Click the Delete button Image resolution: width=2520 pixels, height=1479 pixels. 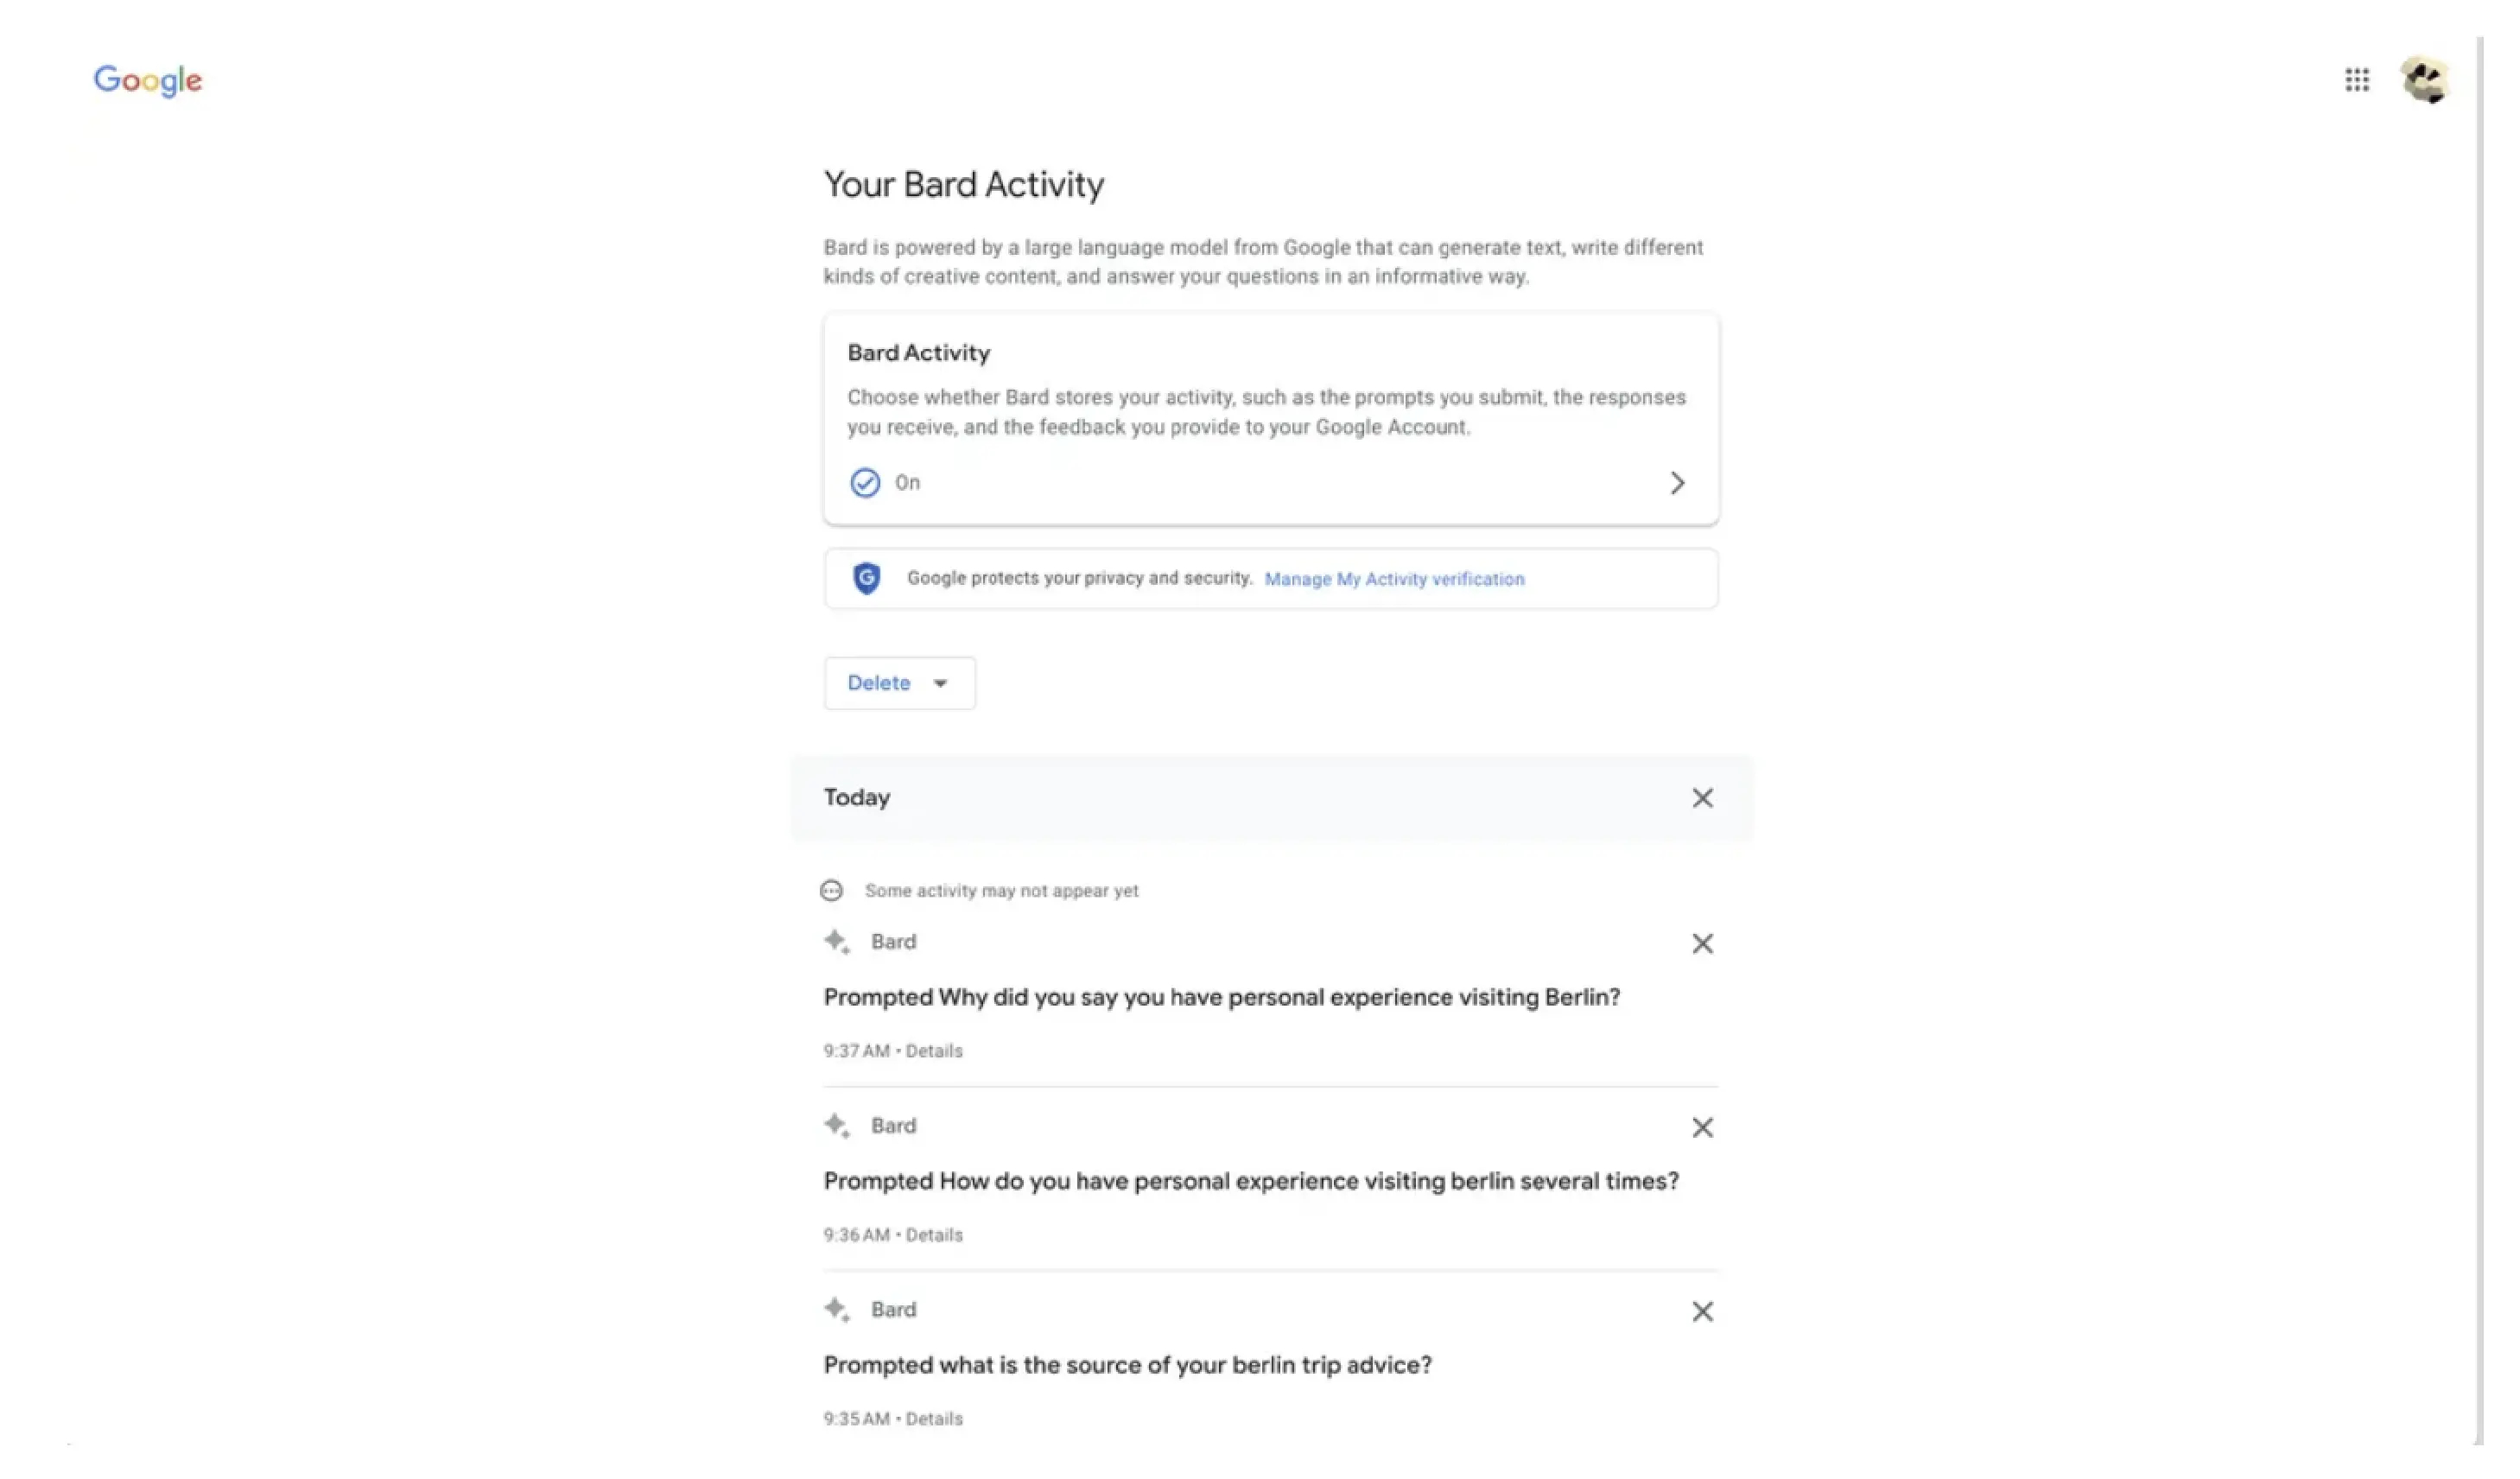[x=880, y=683]
